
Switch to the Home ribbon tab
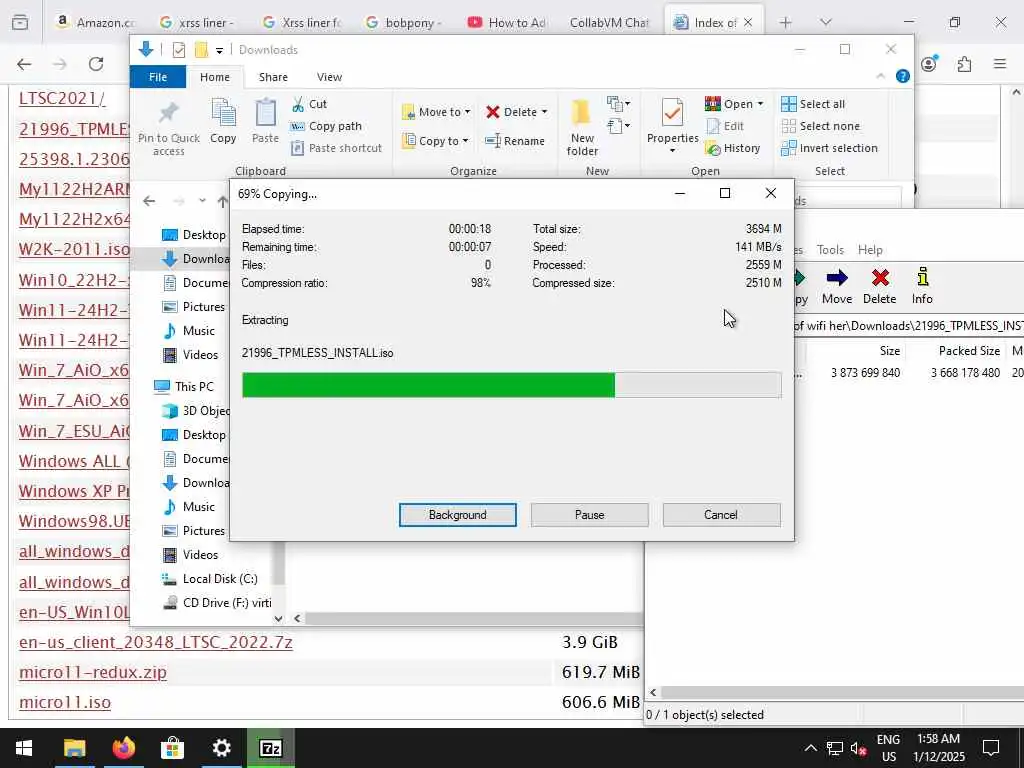click(215, 77)
